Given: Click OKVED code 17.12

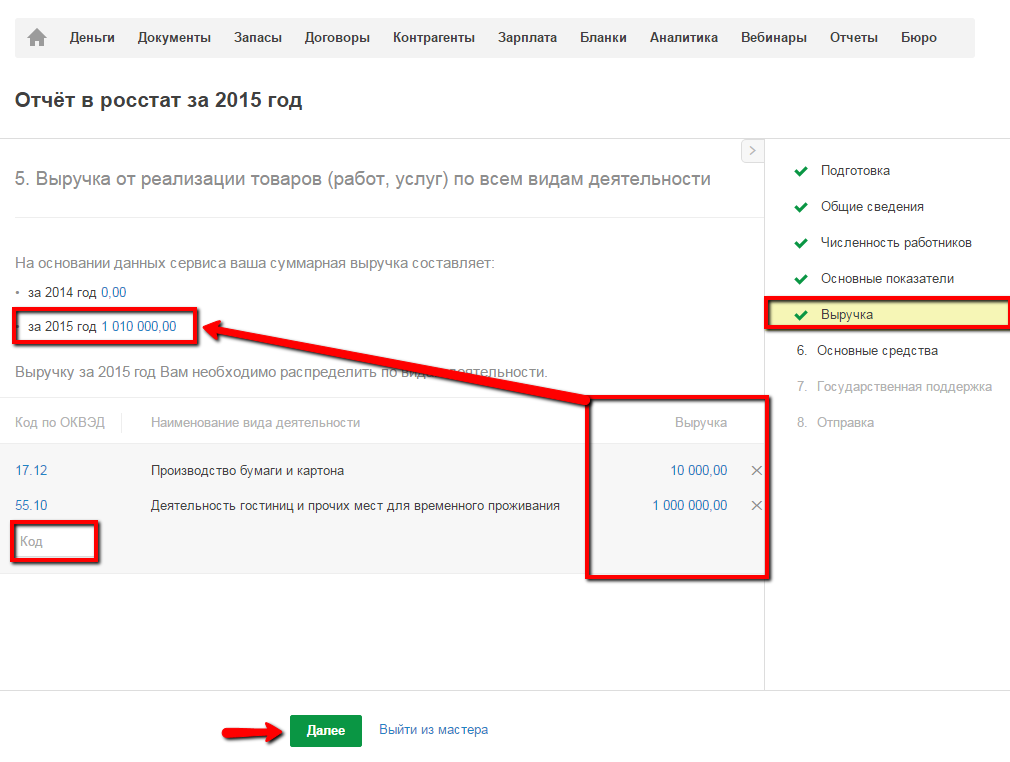Looking at the screenshot, I should coord(31,470).
